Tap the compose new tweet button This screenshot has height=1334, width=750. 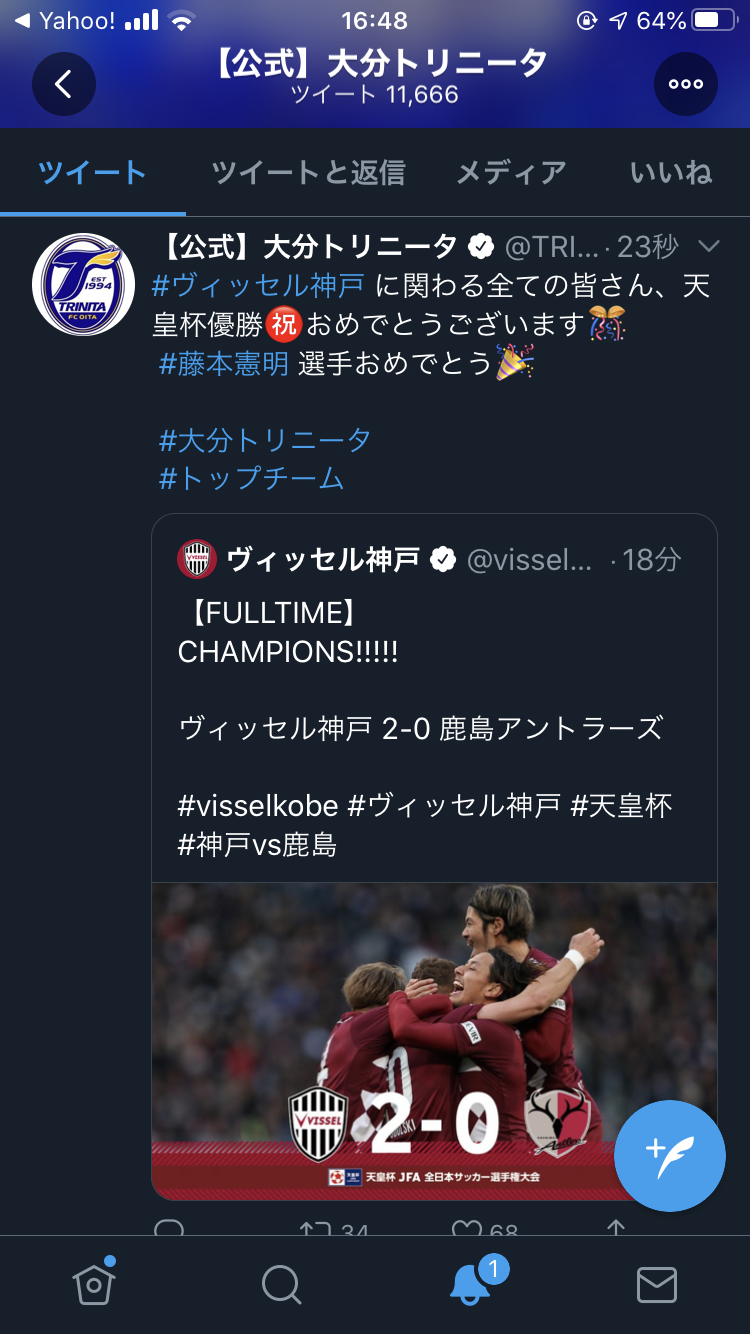(x=669, y=1155)
